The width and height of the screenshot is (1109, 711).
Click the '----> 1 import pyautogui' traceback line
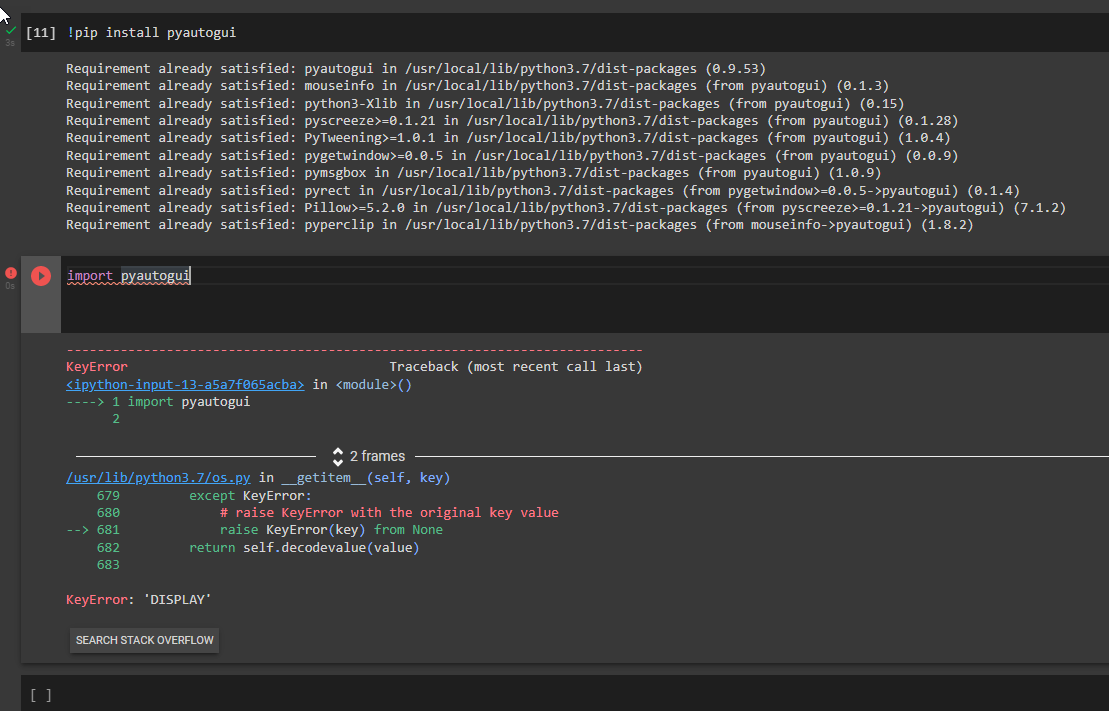(158, 401)
